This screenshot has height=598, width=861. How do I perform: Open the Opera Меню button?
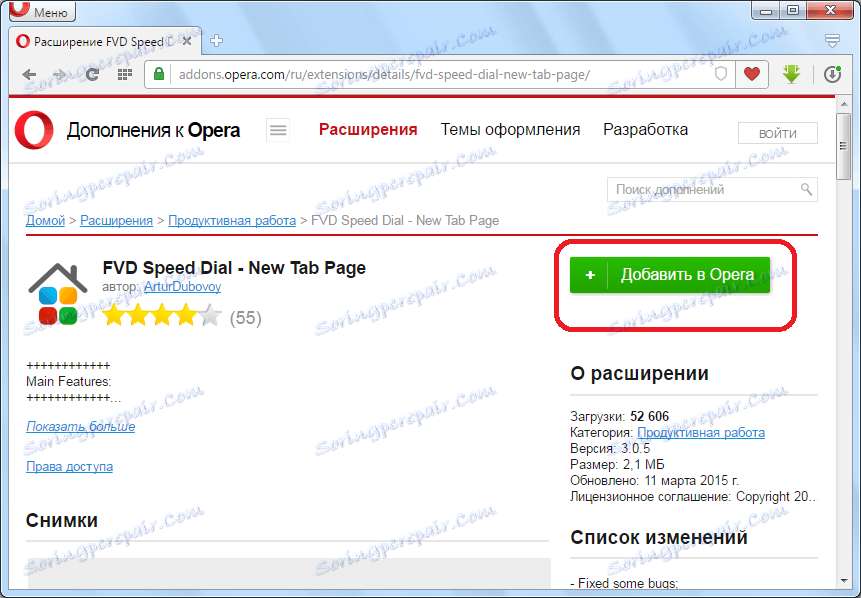[x=42, y=11]
